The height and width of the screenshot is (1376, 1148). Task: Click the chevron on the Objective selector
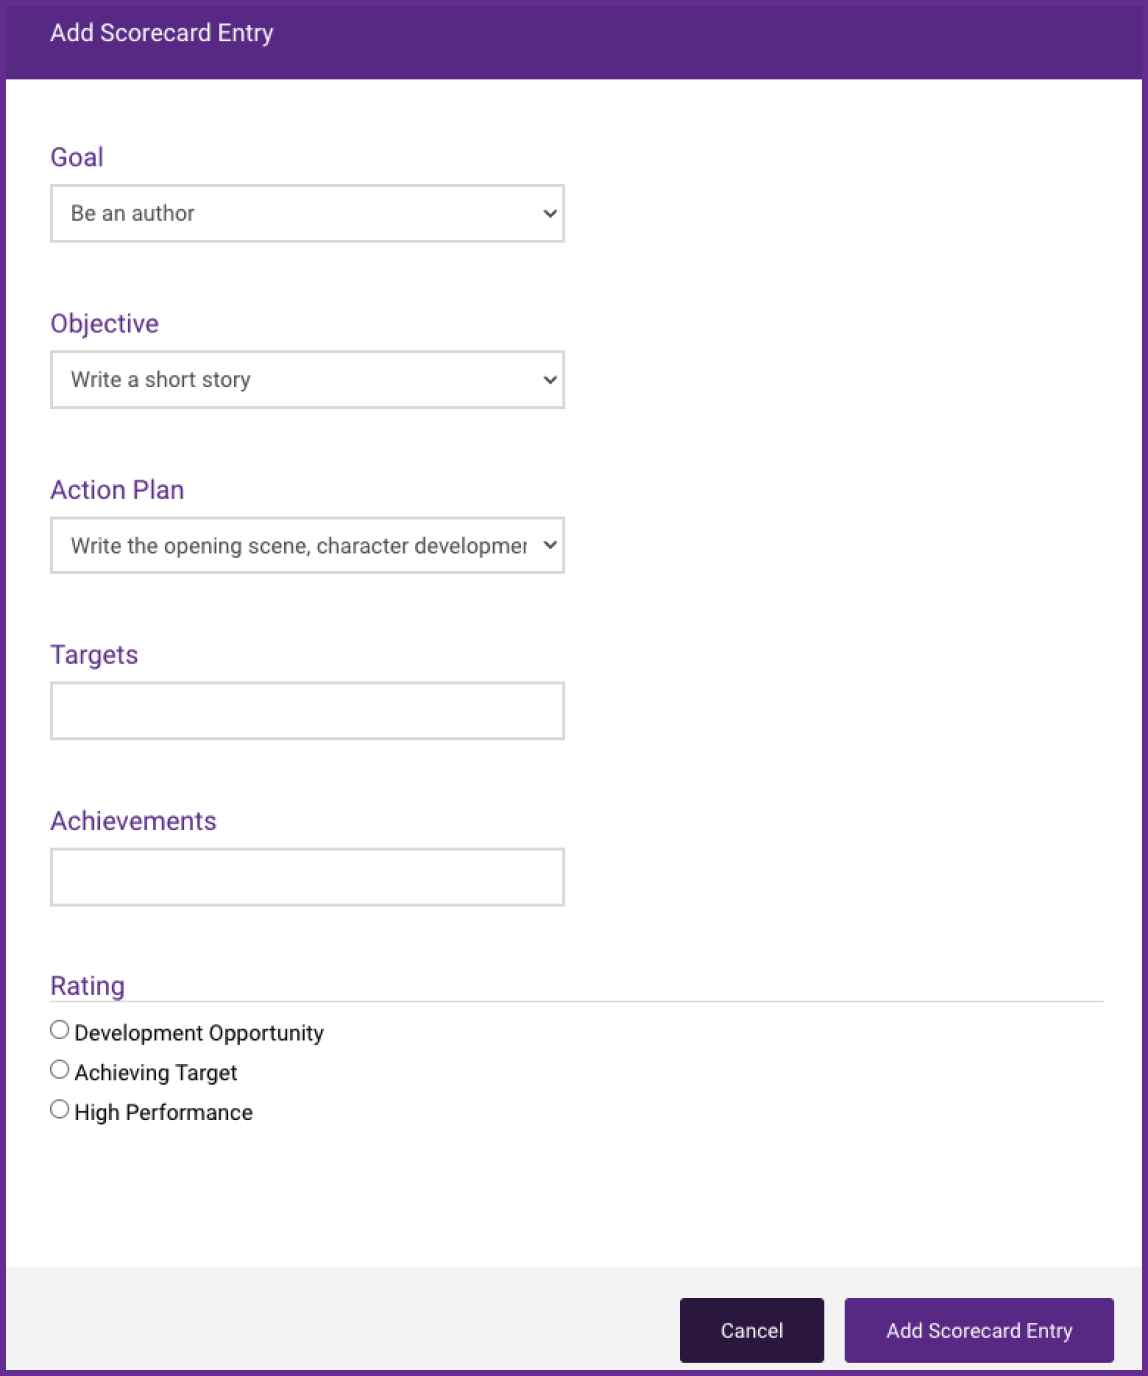(x=549, y=380)
